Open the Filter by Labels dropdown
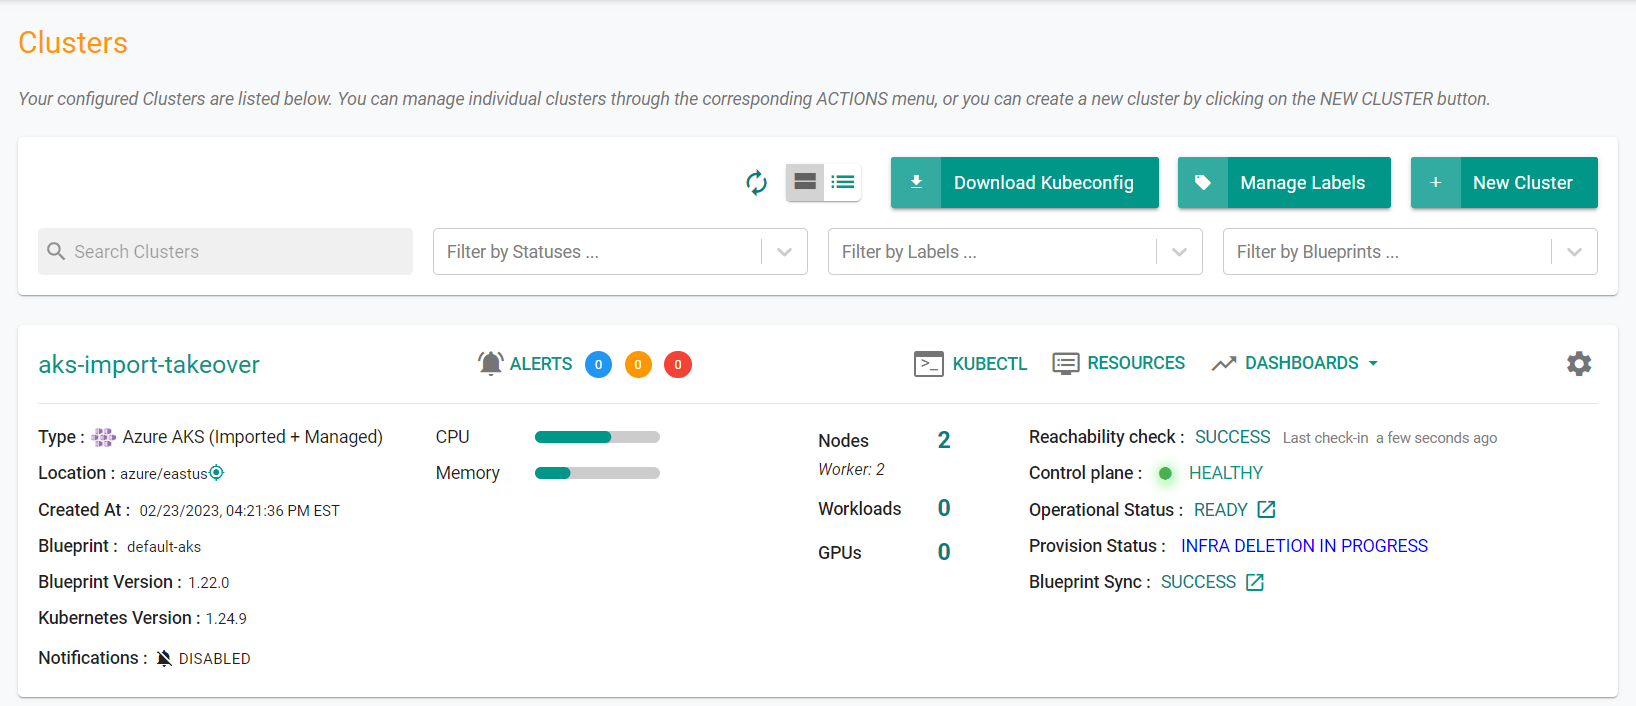Viewport: 1636px width, 706px height. click(1015, 251)
